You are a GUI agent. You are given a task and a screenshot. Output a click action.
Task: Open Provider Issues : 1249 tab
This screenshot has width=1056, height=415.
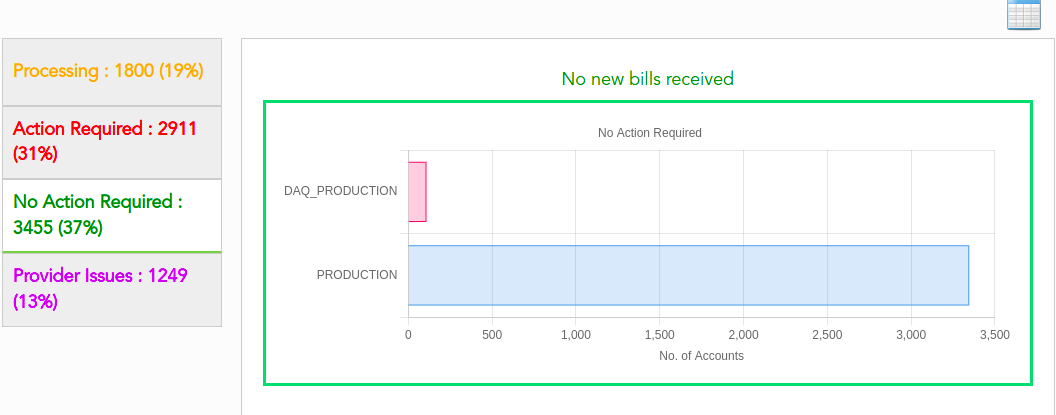pyautogui.click(x=112, y=288)
